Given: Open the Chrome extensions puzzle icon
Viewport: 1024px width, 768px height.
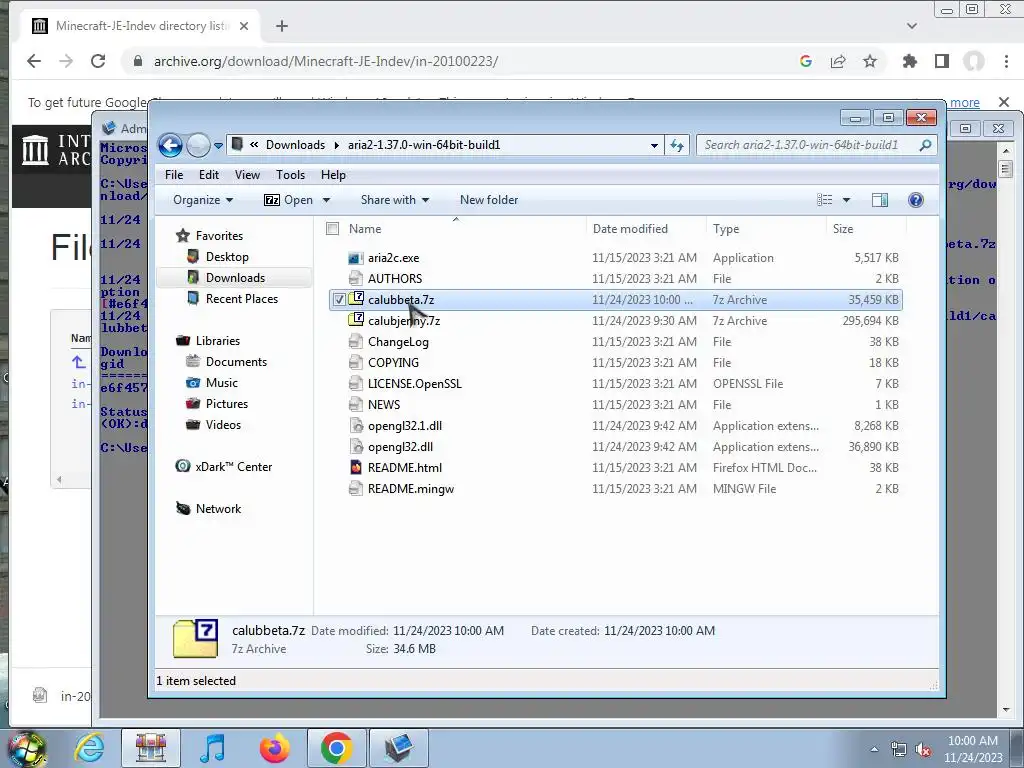Looking at the screenshot, I should [909, 61].
